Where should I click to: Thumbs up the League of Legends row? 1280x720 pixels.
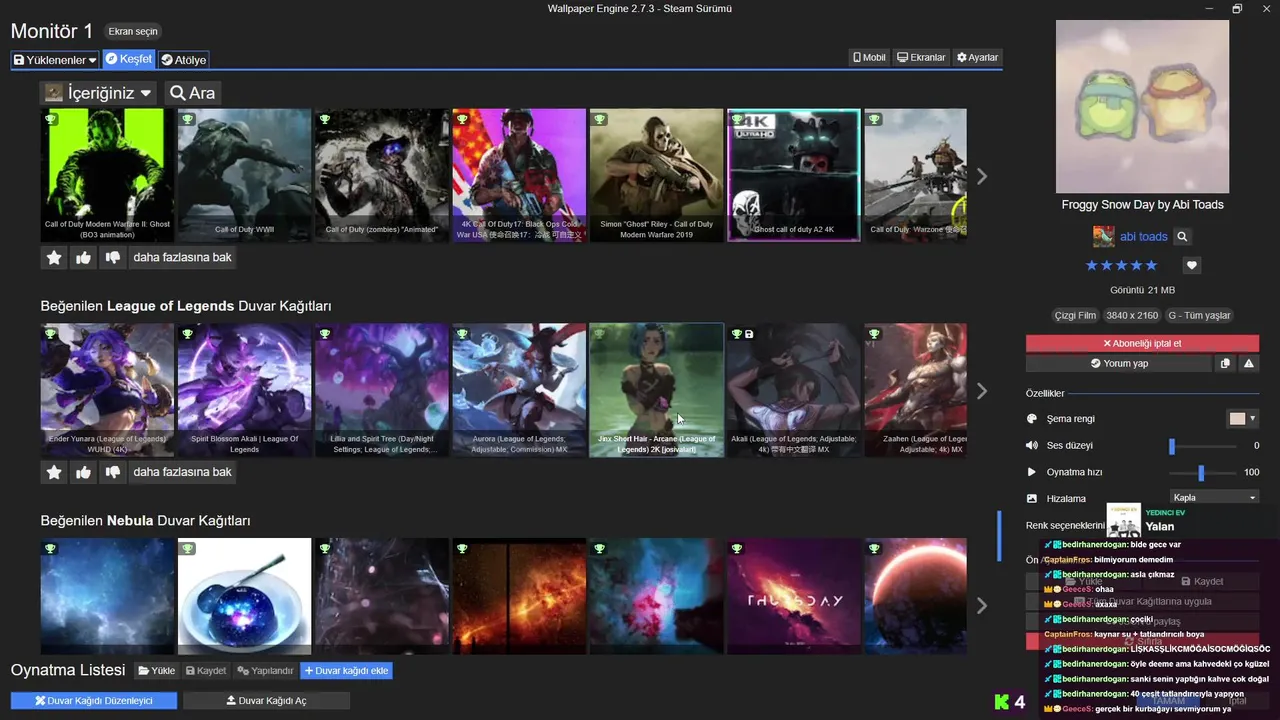83,472
